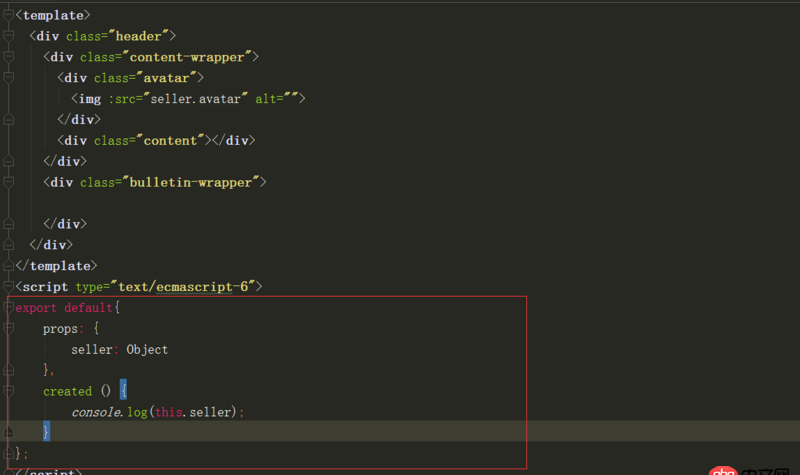
Task: Collapse the script tag fold marker
Action: point(8,286)
